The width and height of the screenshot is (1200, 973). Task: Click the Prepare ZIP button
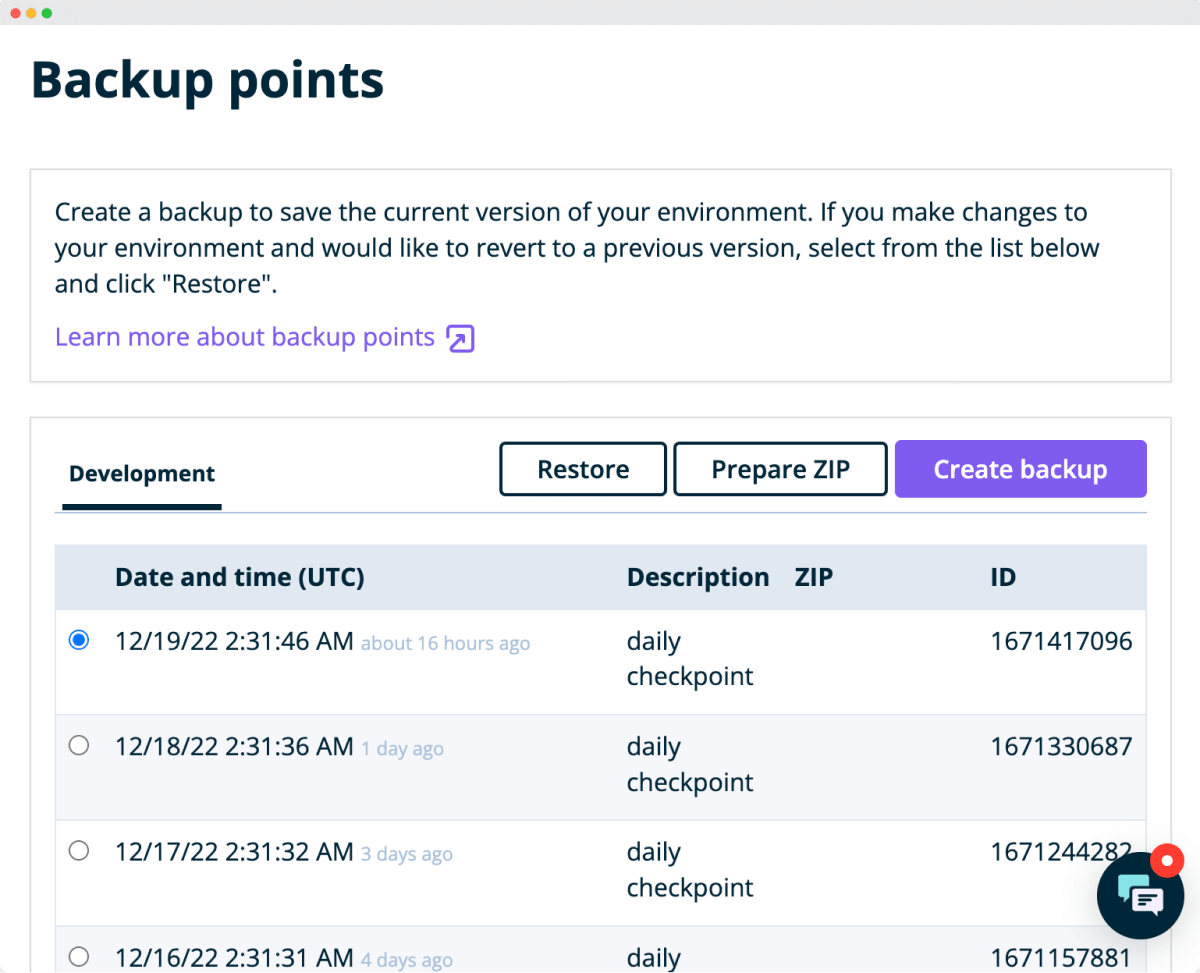pos(780,468)
